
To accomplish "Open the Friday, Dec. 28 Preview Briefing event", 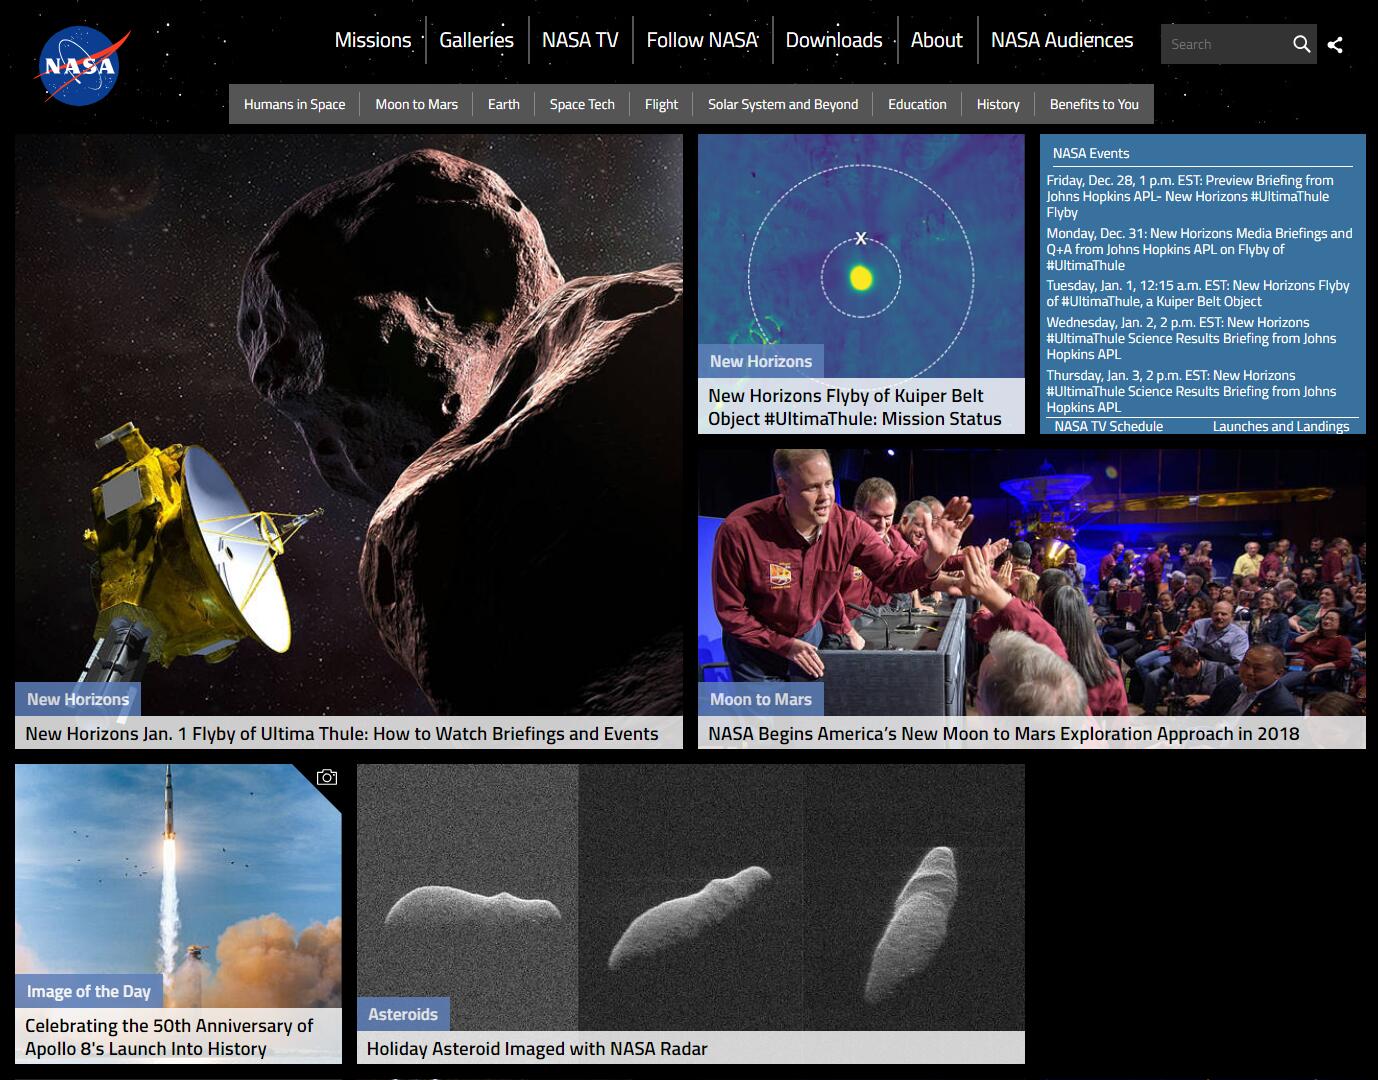I will click(1190, 196).
